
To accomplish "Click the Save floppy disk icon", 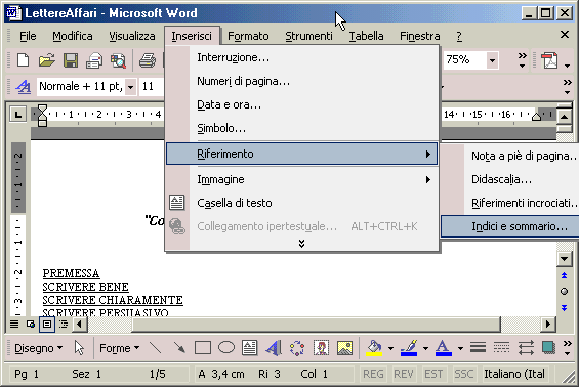I will pos(71,60).
